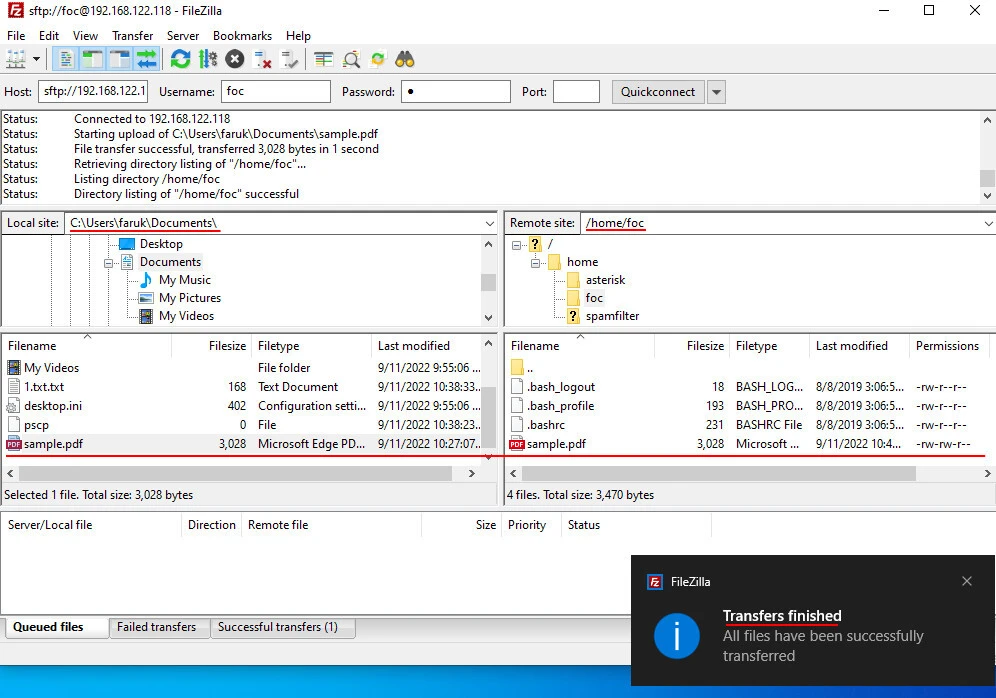Open the Quickconnect history dropdown arrow
This screenshot has width=996, height=698.
pos(716,92)
